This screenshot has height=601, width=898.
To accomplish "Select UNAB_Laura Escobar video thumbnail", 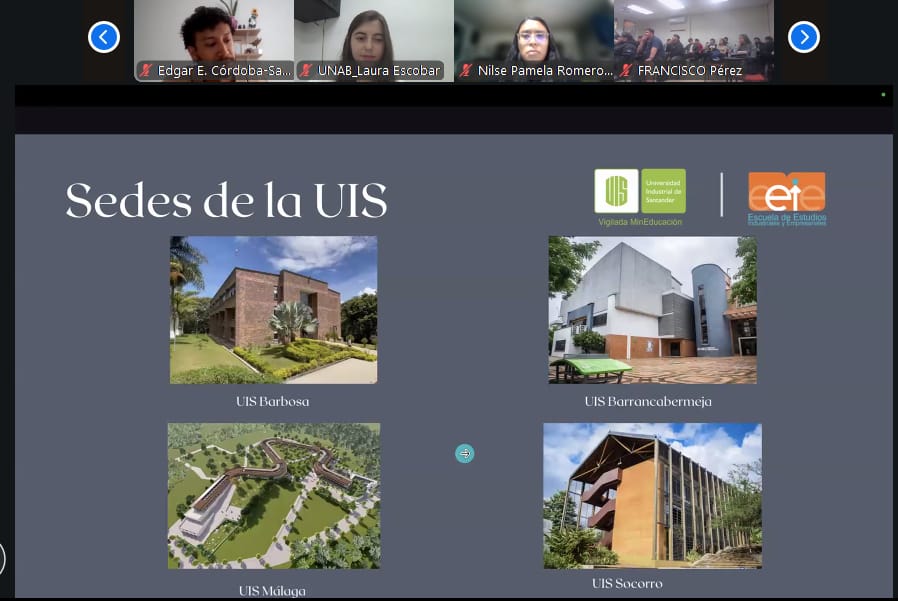I will tap(374, 41).
